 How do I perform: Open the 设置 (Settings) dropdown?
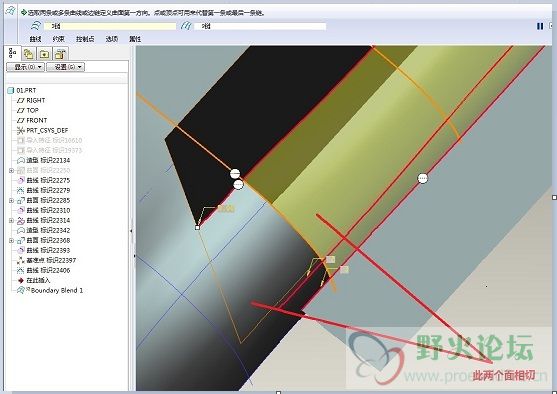pos(66,67)
